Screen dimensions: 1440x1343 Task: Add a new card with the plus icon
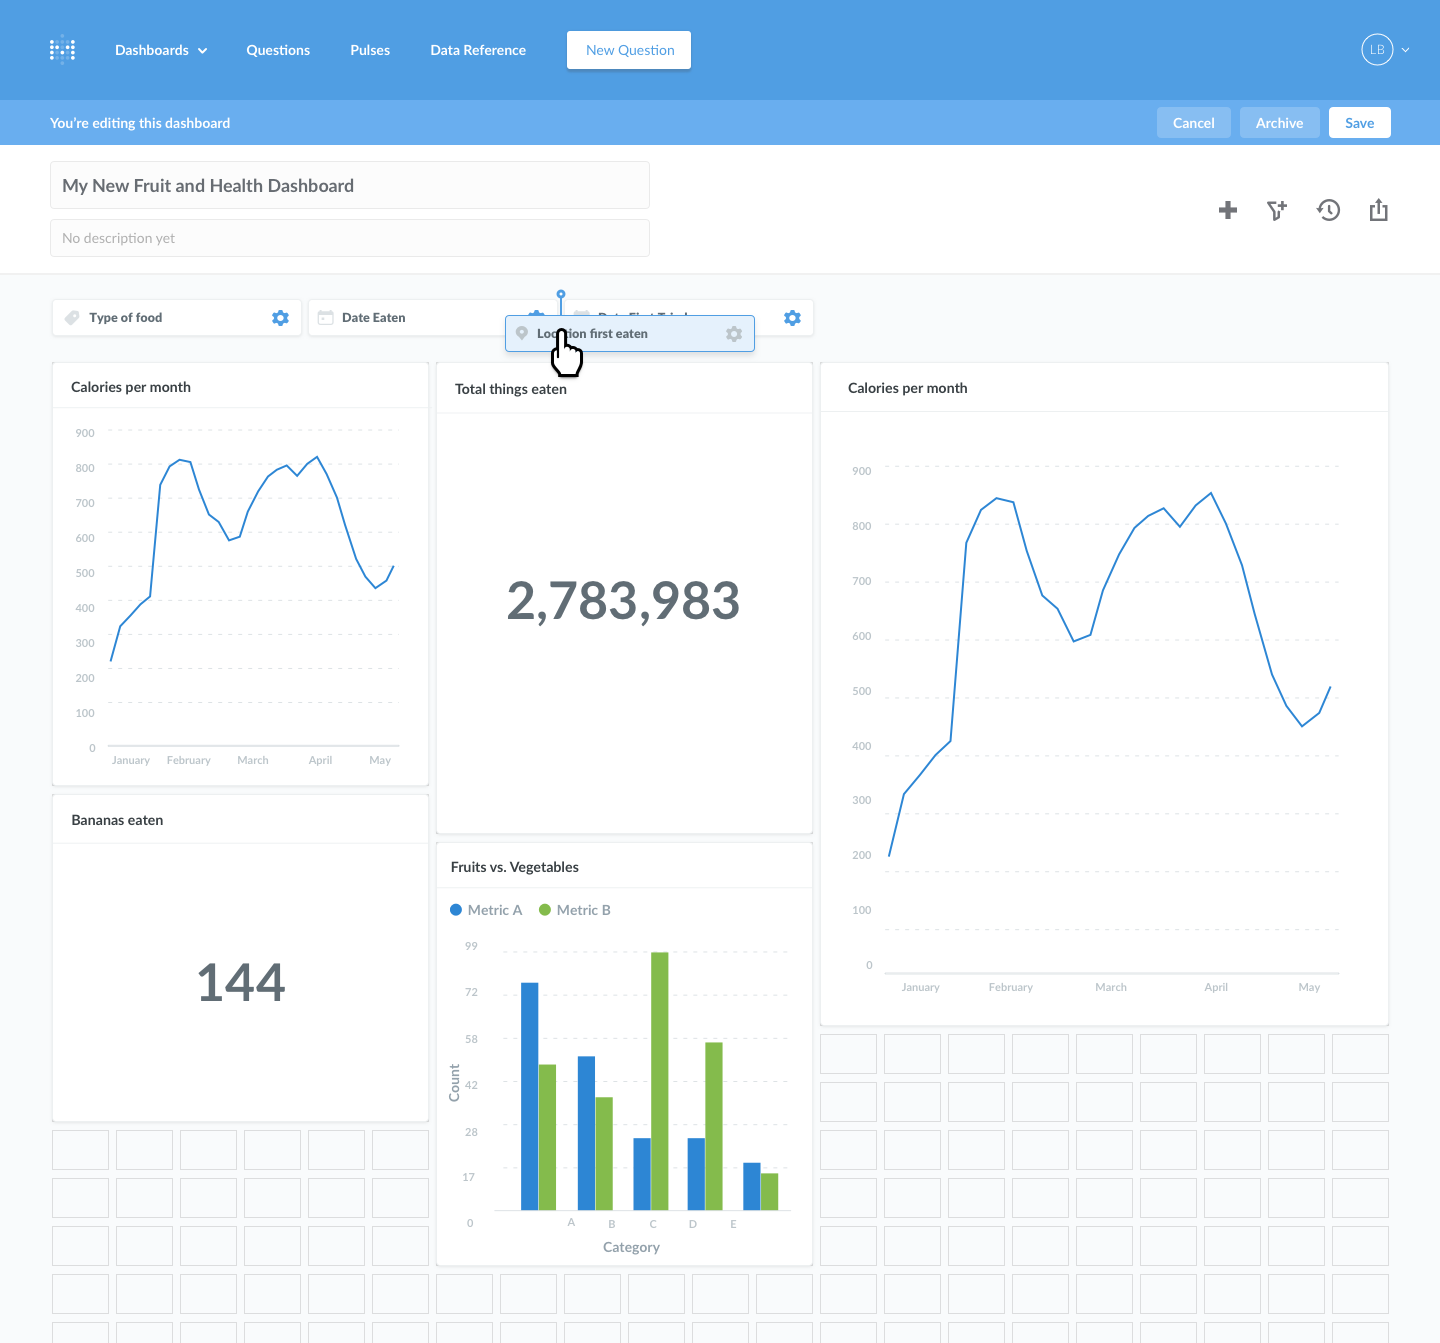pyautogui.click(x=1228, y=210)
